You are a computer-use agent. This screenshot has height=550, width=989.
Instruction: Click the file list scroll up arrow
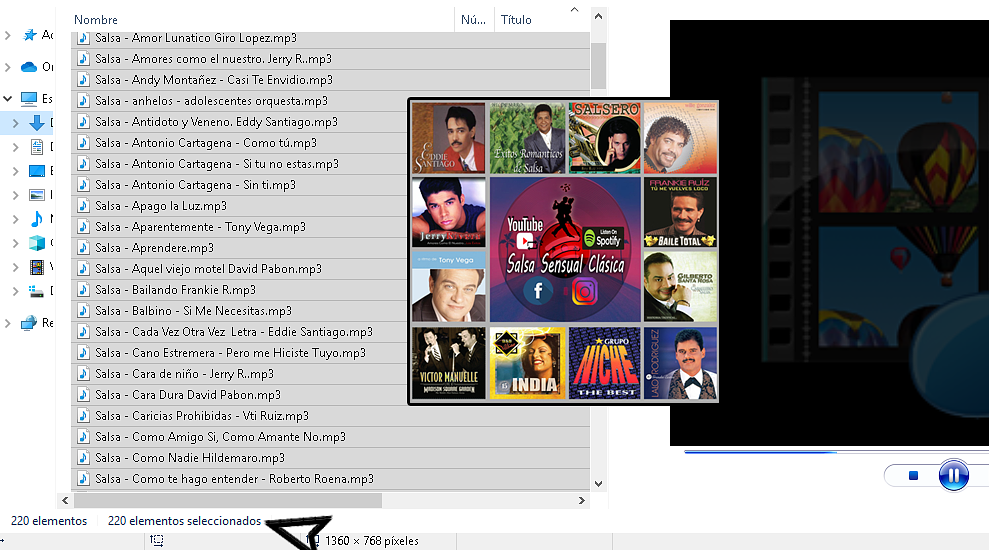599,16
